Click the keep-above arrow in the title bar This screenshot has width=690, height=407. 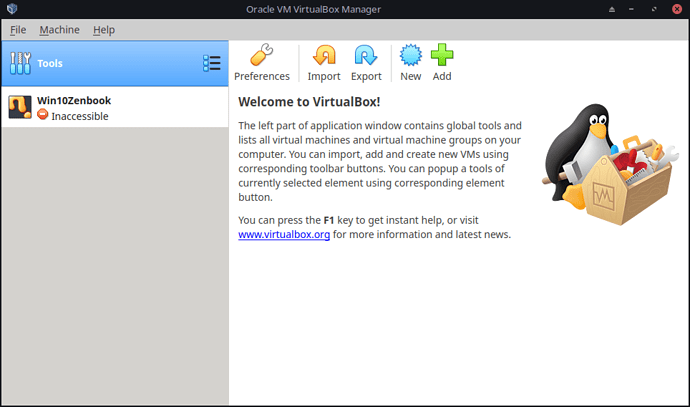[x=612, y=9]
